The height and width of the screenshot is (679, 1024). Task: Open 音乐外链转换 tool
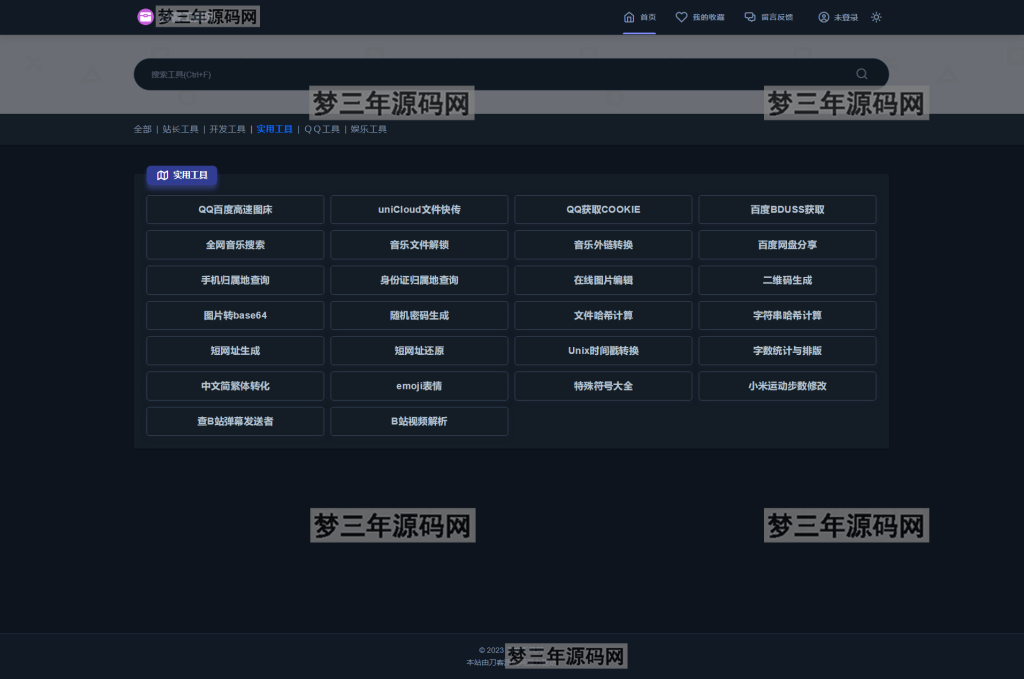603,245
